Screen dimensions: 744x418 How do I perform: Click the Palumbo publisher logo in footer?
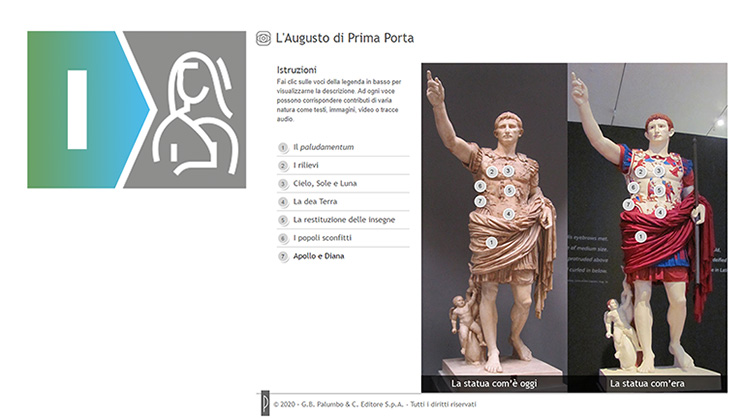coord(265,403)
